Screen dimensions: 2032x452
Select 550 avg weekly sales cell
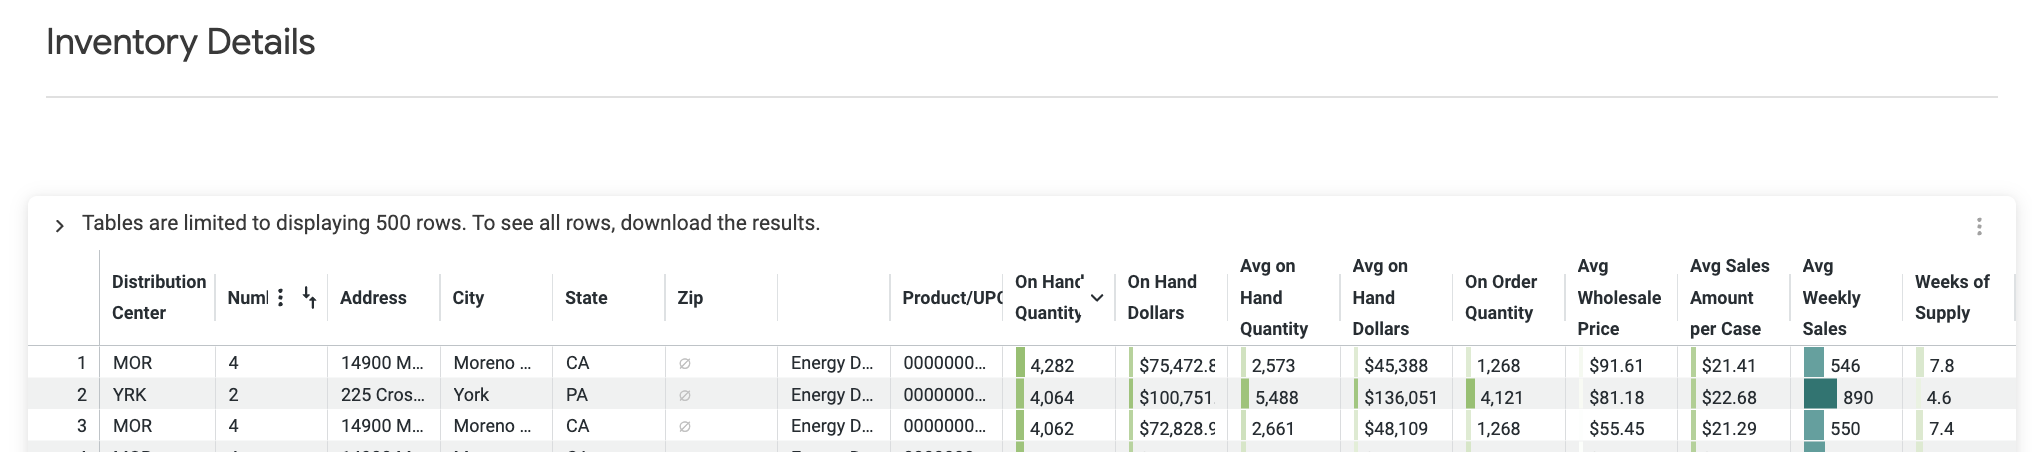point(1846,427)
